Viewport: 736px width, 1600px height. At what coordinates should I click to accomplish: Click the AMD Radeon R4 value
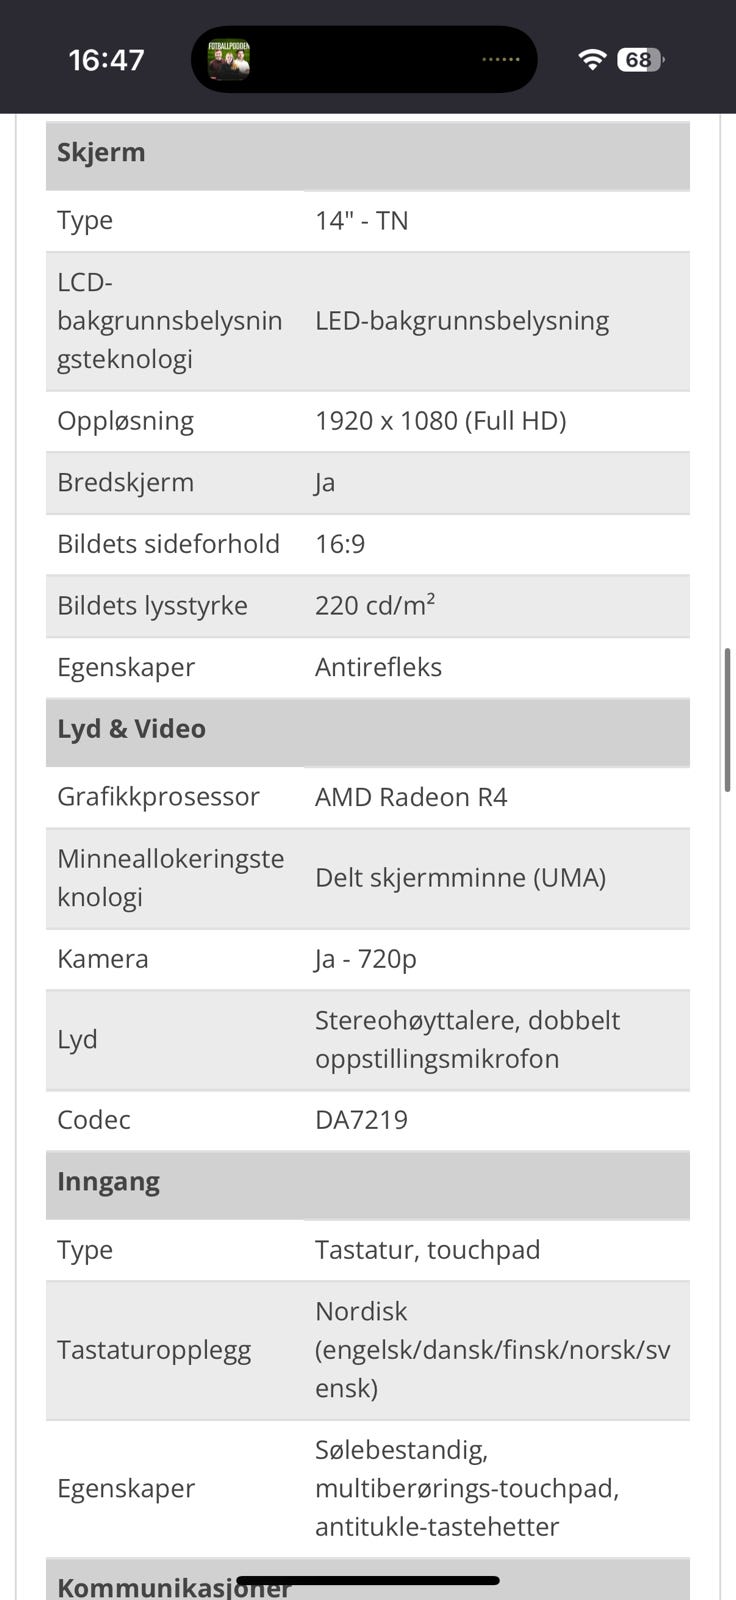411,797
